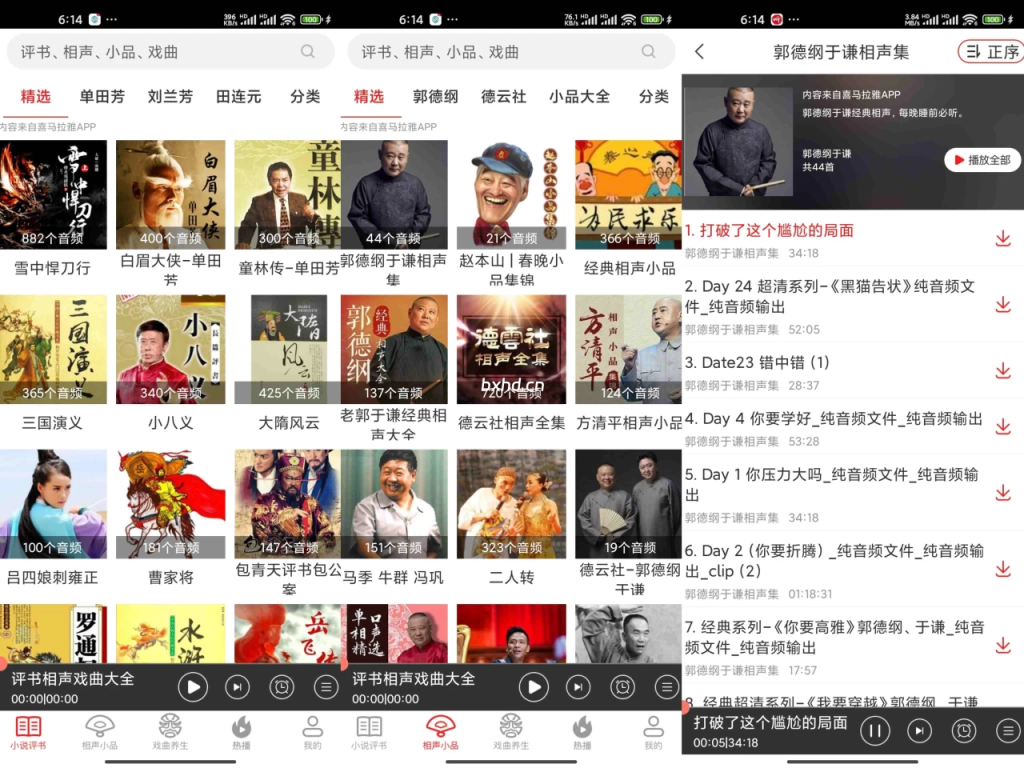Pause playback in right screen player bar
1024x768 pixels.
[x=874, y=731]
